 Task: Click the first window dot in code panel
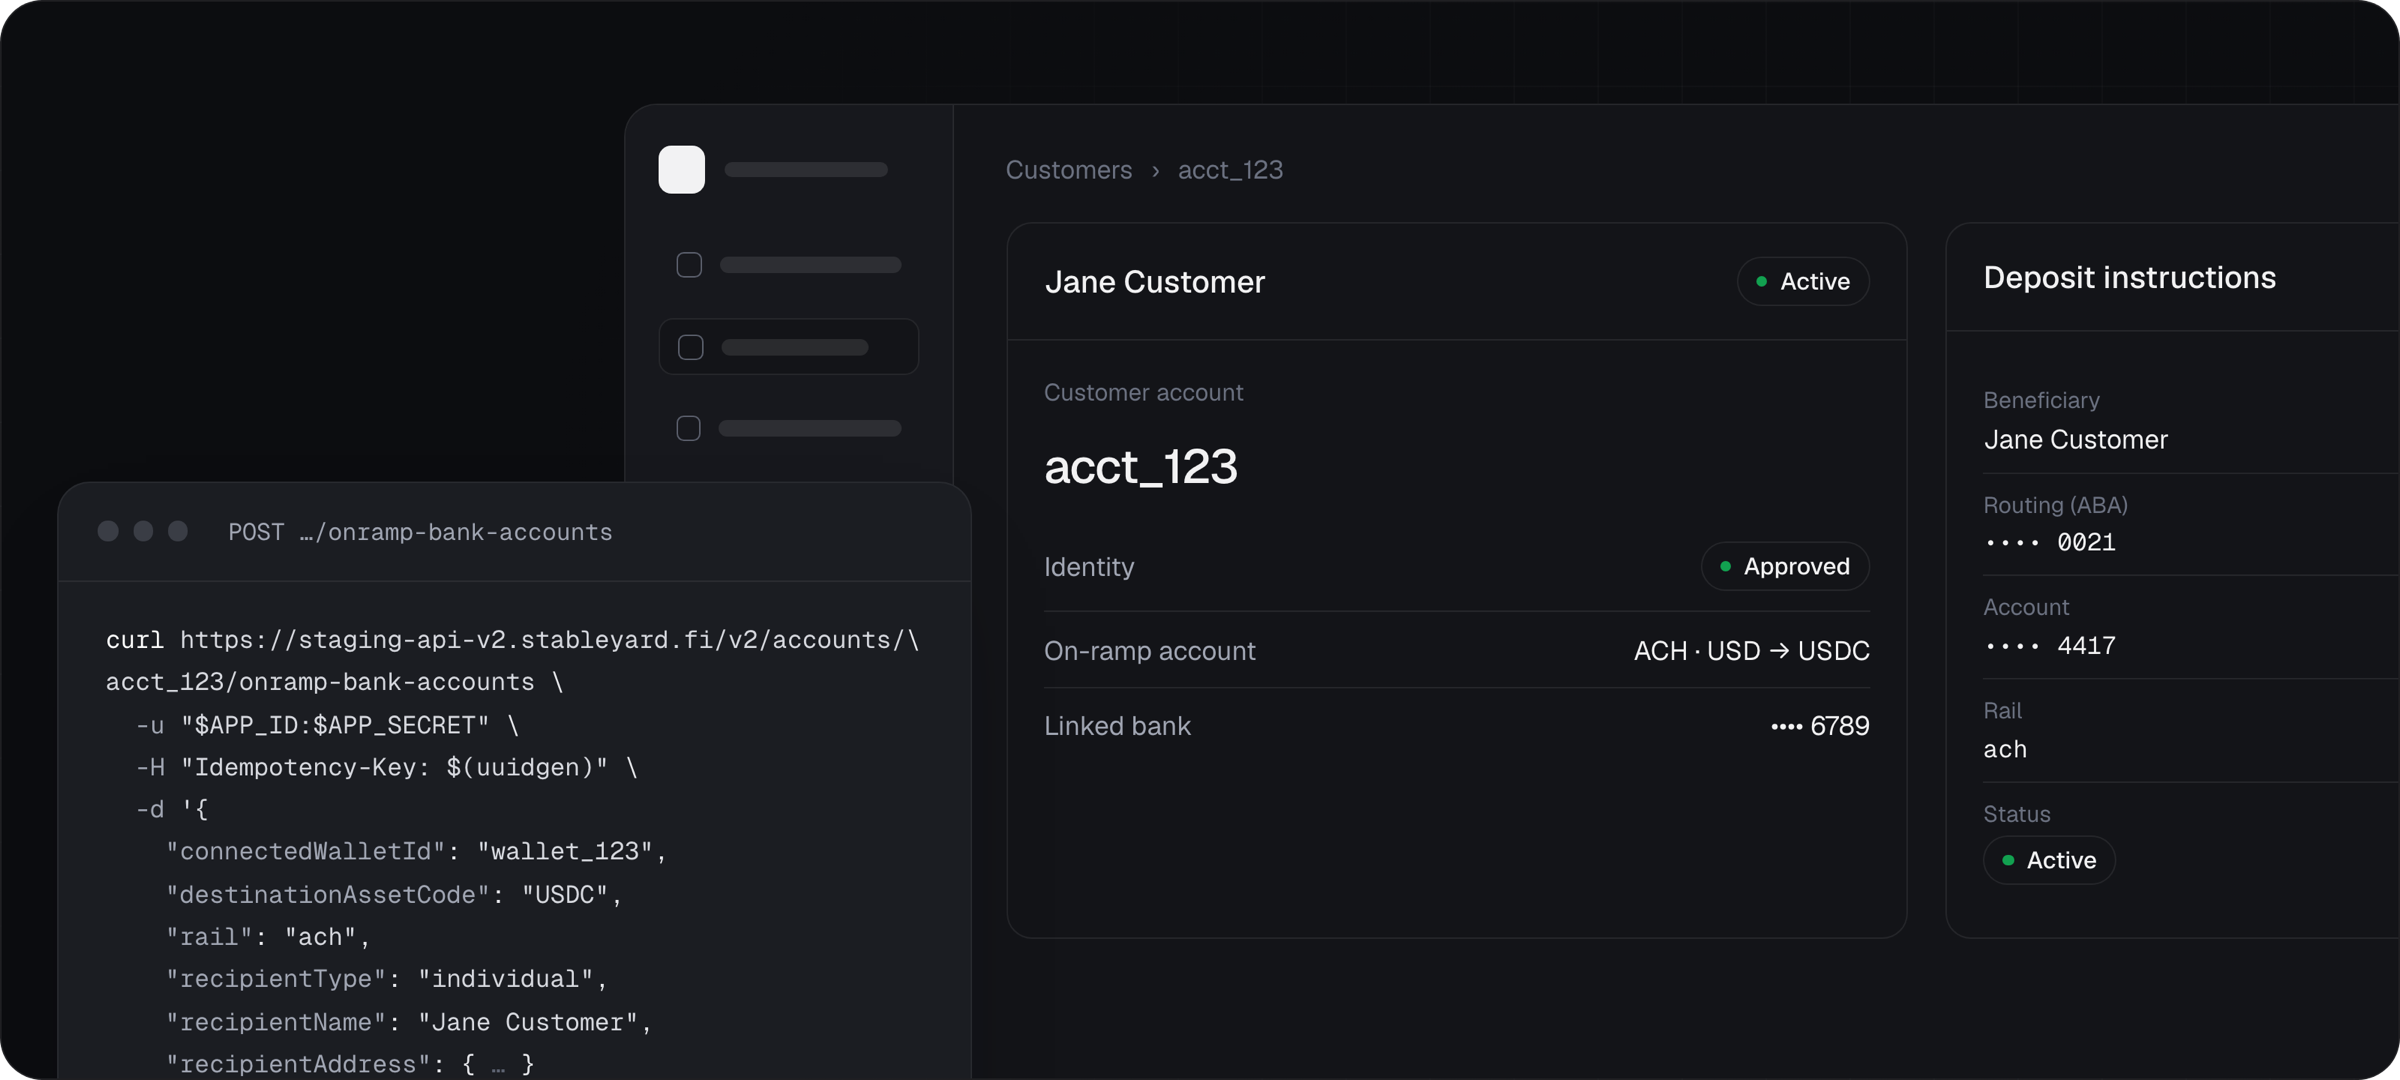[108, 531]
